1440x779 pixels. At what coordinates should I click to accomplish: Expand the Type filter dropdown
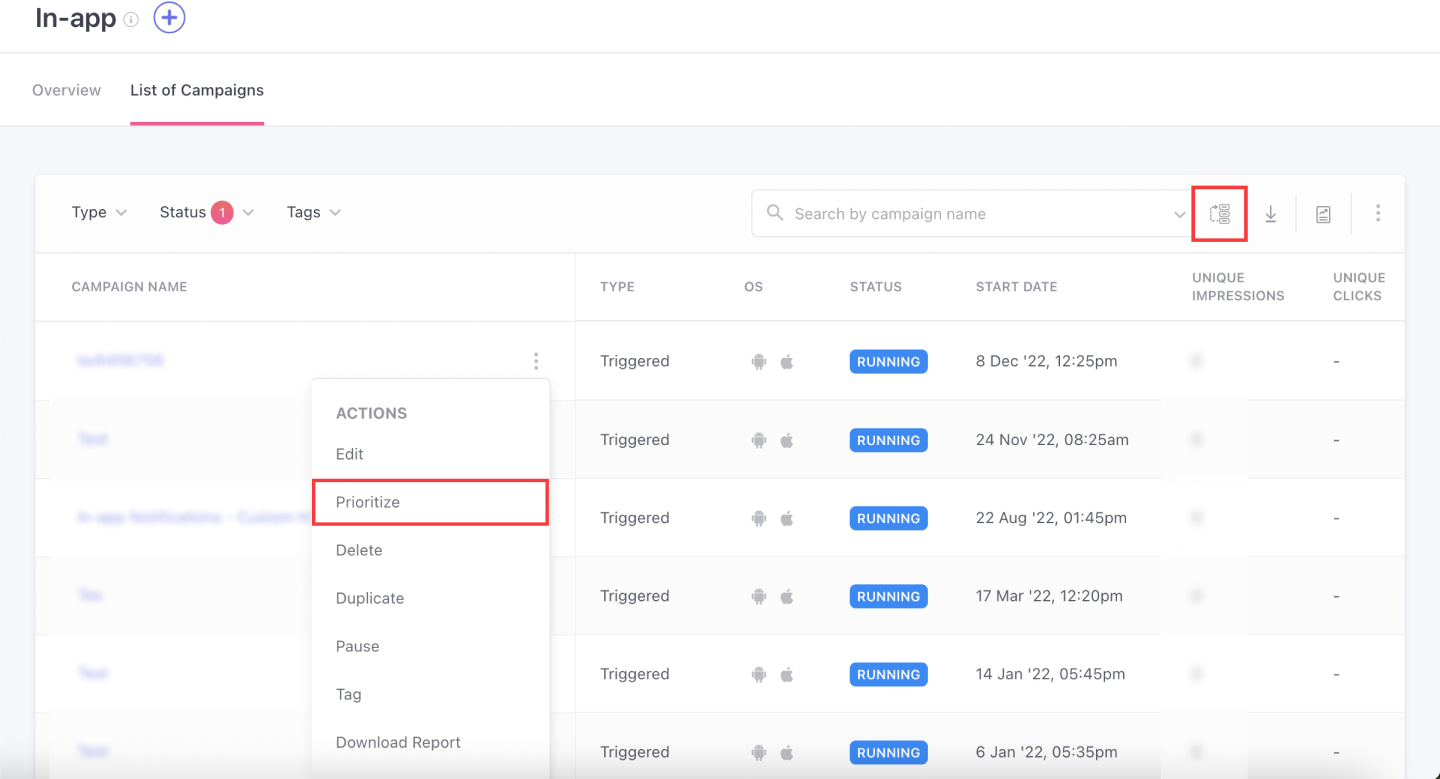pyautogui.click(x=99, y=212)
